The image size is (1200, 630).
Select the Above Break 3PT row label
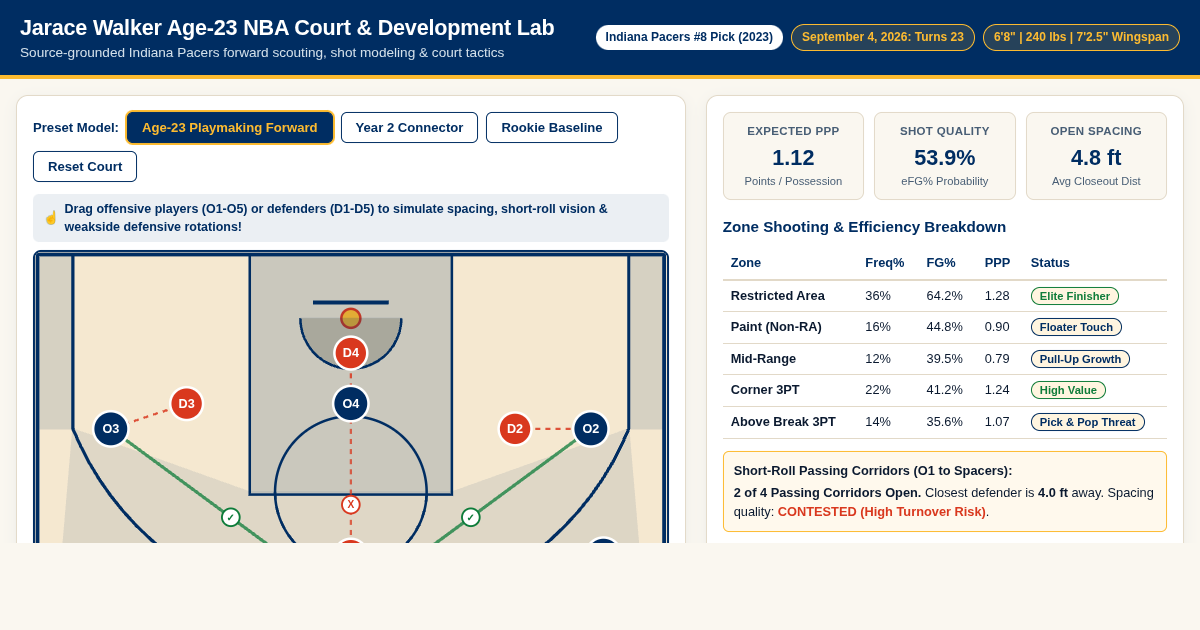point(783,422)
